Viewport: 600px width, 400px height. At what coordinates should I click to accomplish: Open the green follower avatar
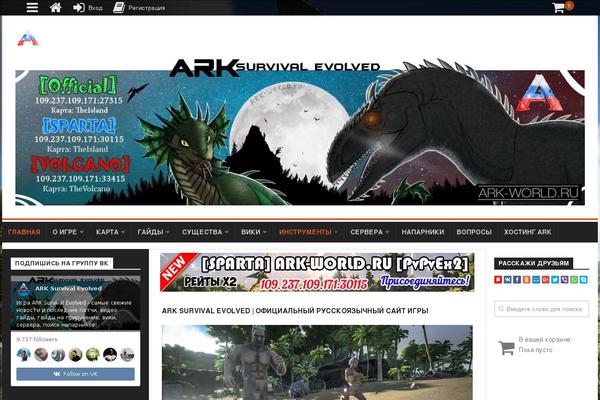coord(93,355)
